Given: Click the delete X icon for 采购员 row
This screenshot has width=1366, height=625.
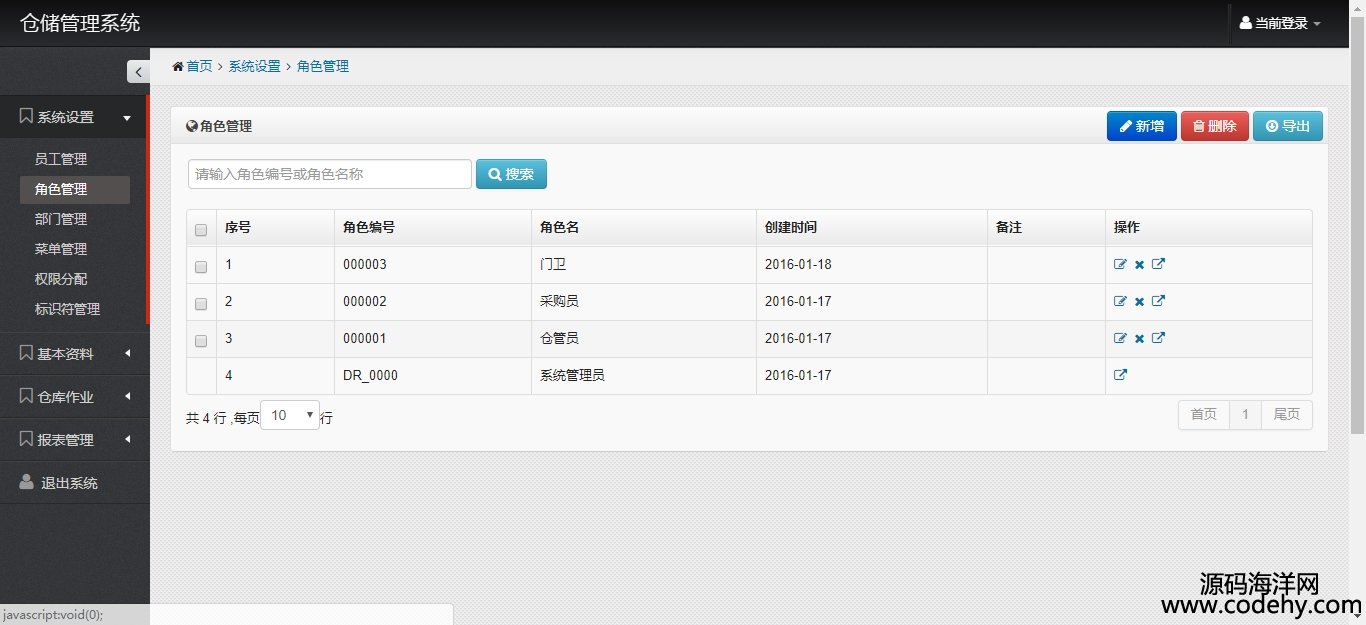Looking at the screenshot, I should (1139, 302).
